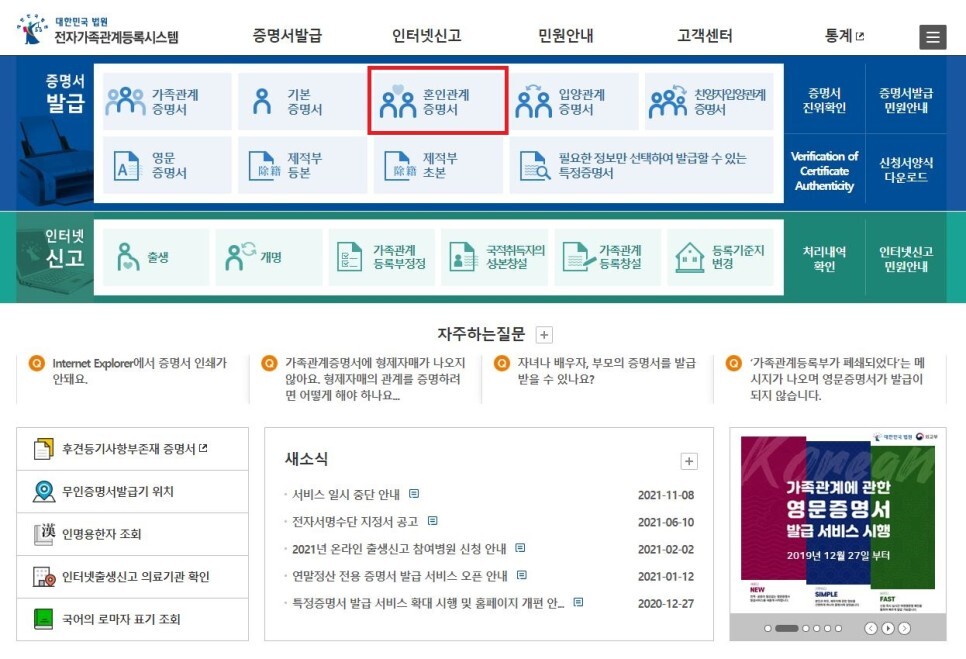Open the hamburger menu icon
The height and width of the screenshot is (659, 966).
pyautogui.click(x=933, y=37)
